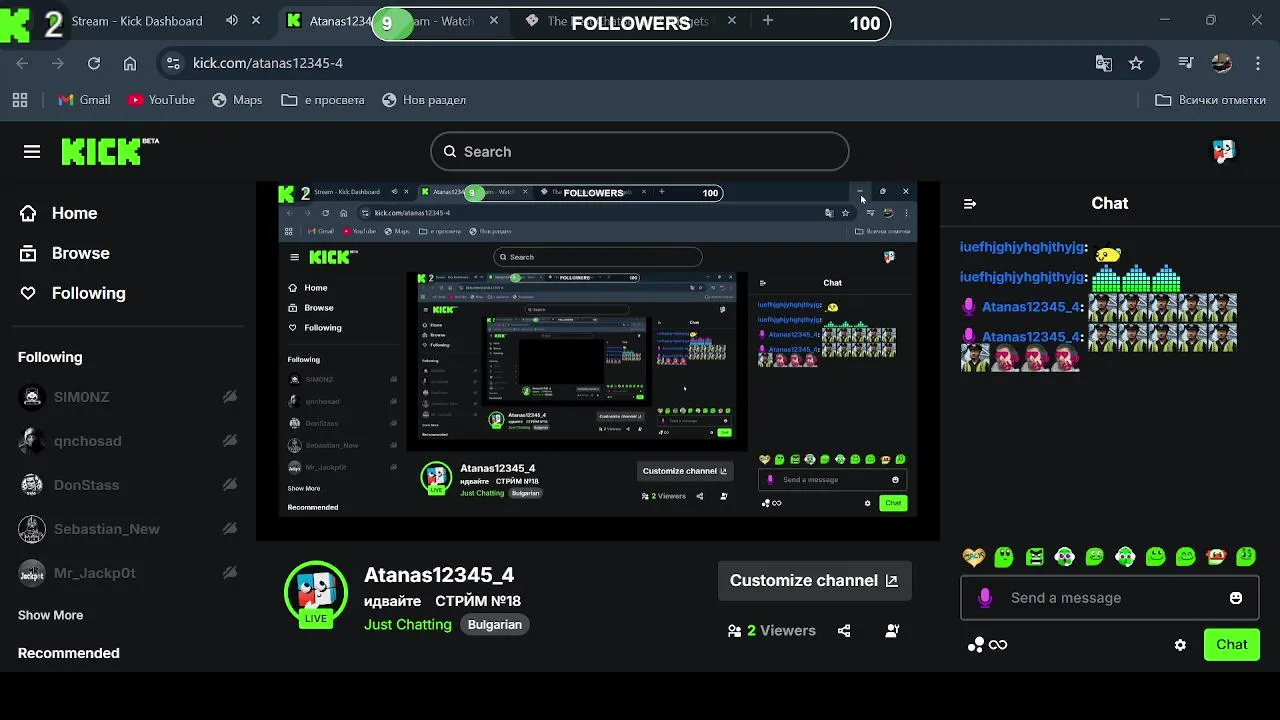
Task: Open a new browser tab
Action: (767, 20)
